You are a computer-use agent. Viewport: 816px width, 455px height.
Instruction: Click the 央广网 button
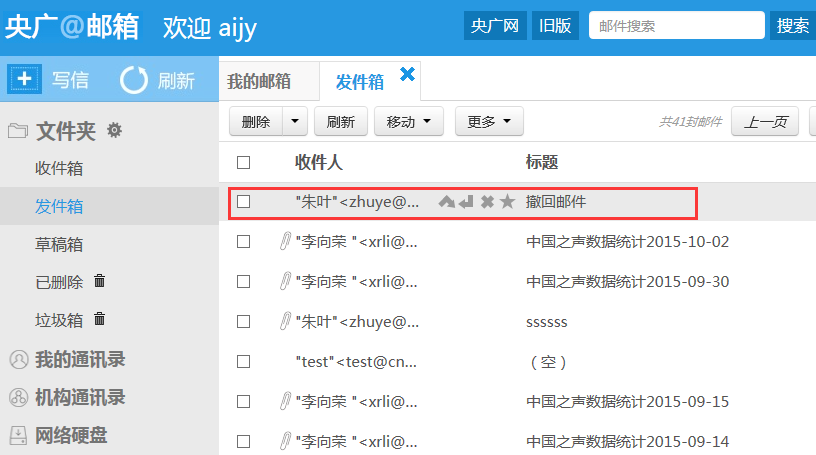pos(495,25)
